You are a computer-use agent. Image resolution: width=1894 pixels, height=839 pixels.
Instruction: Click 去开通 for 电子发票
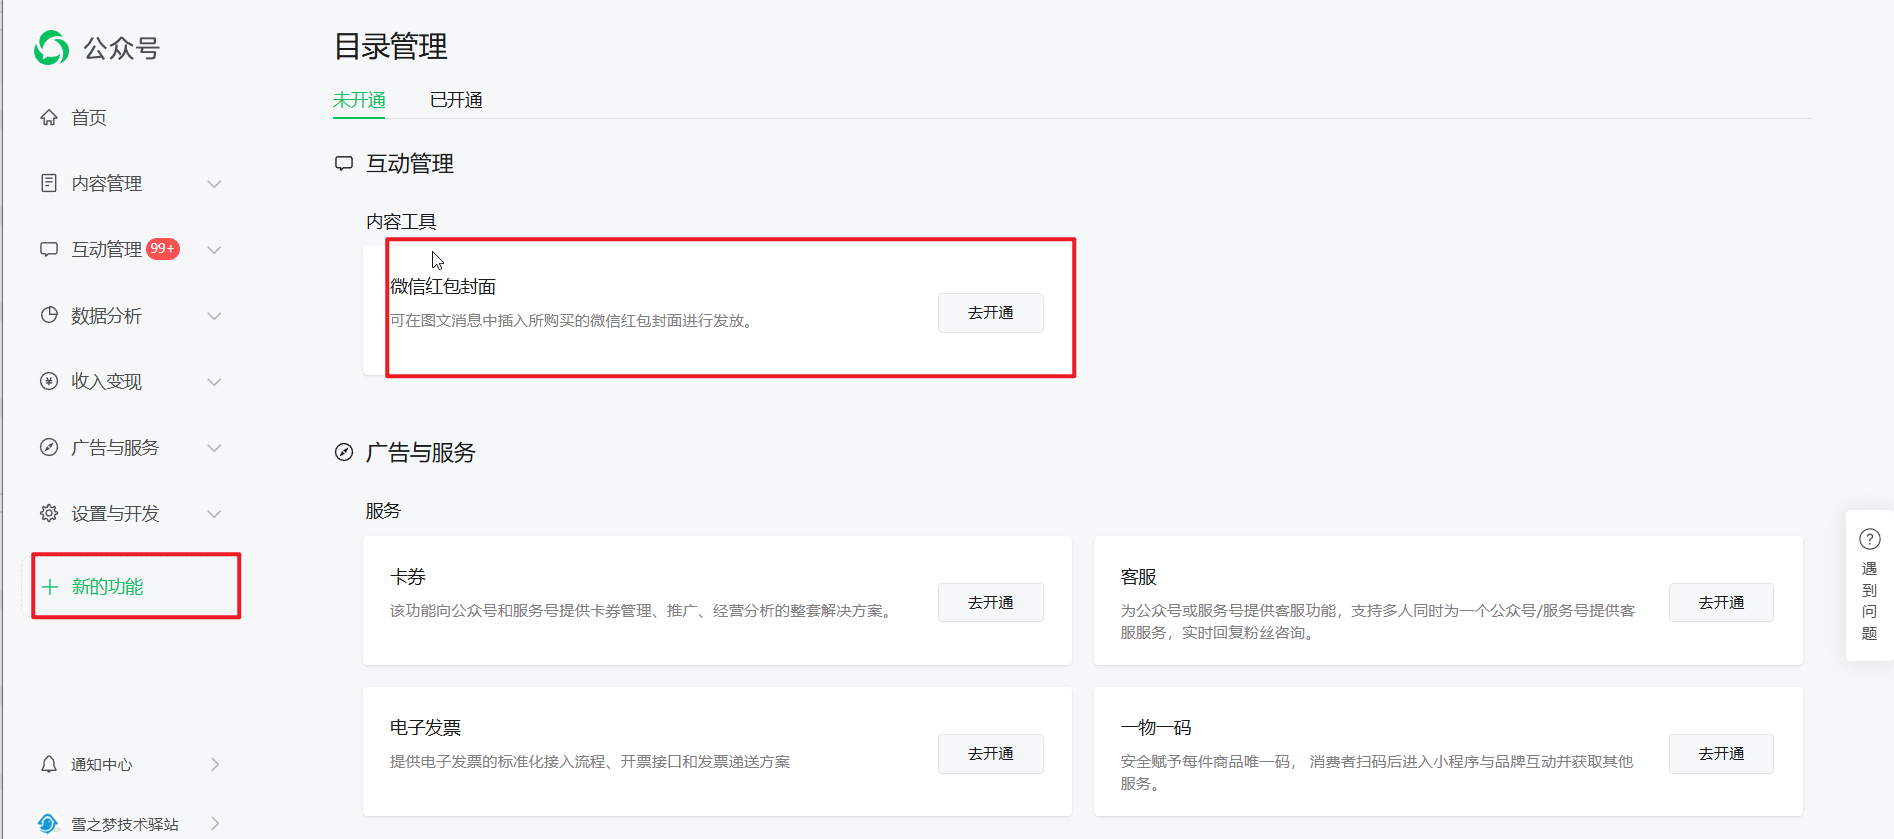(990, 754)
